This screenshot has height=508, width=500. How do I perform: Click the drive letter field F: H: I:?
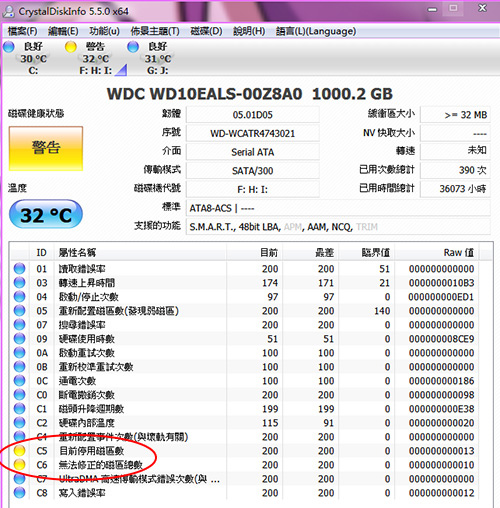253,189
